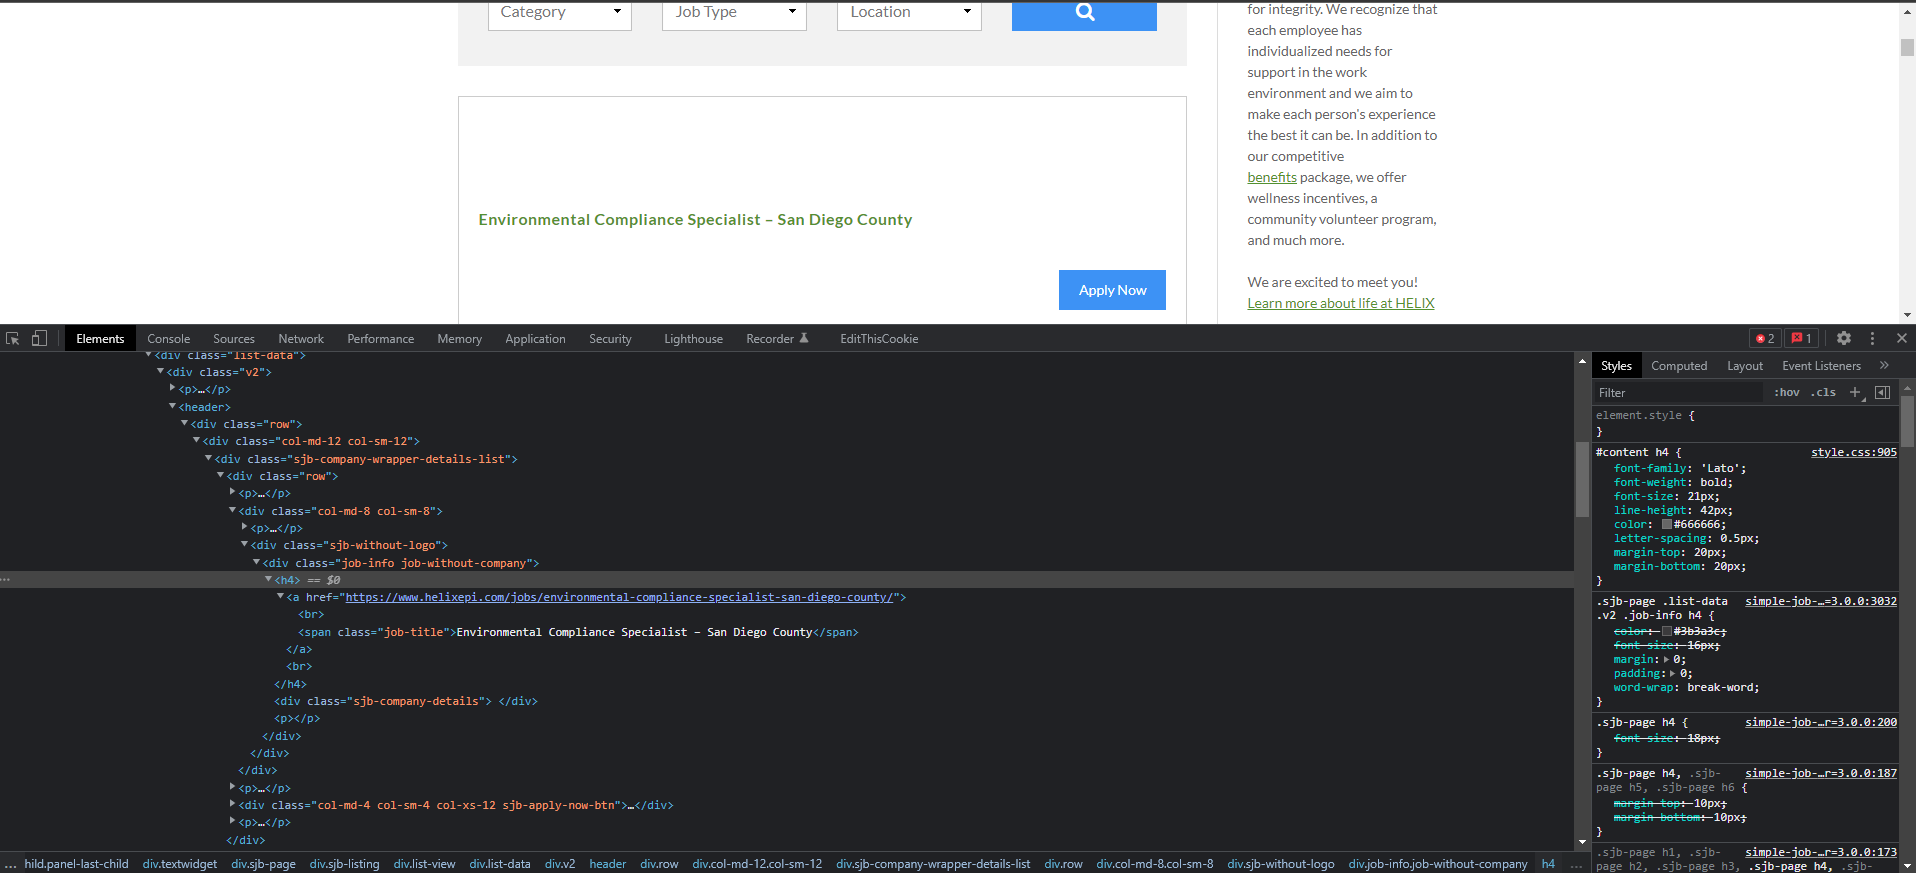Open the Recorder tab
Viewport: 1916px width, 873px height.
[777, 339]
